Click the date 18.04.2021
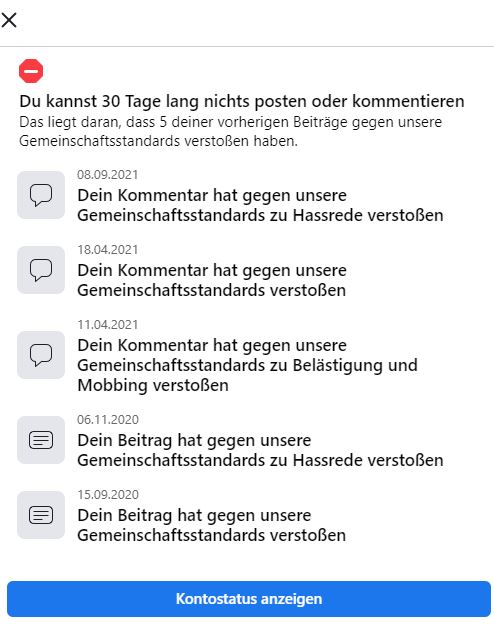 [108, 250]
